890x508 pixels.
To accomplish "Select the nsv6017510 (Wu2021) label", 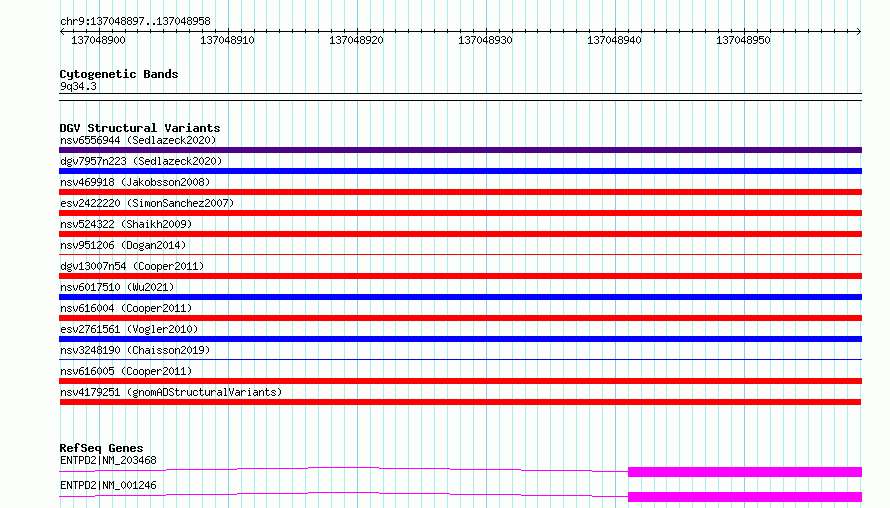I will [x=117, y=287].
